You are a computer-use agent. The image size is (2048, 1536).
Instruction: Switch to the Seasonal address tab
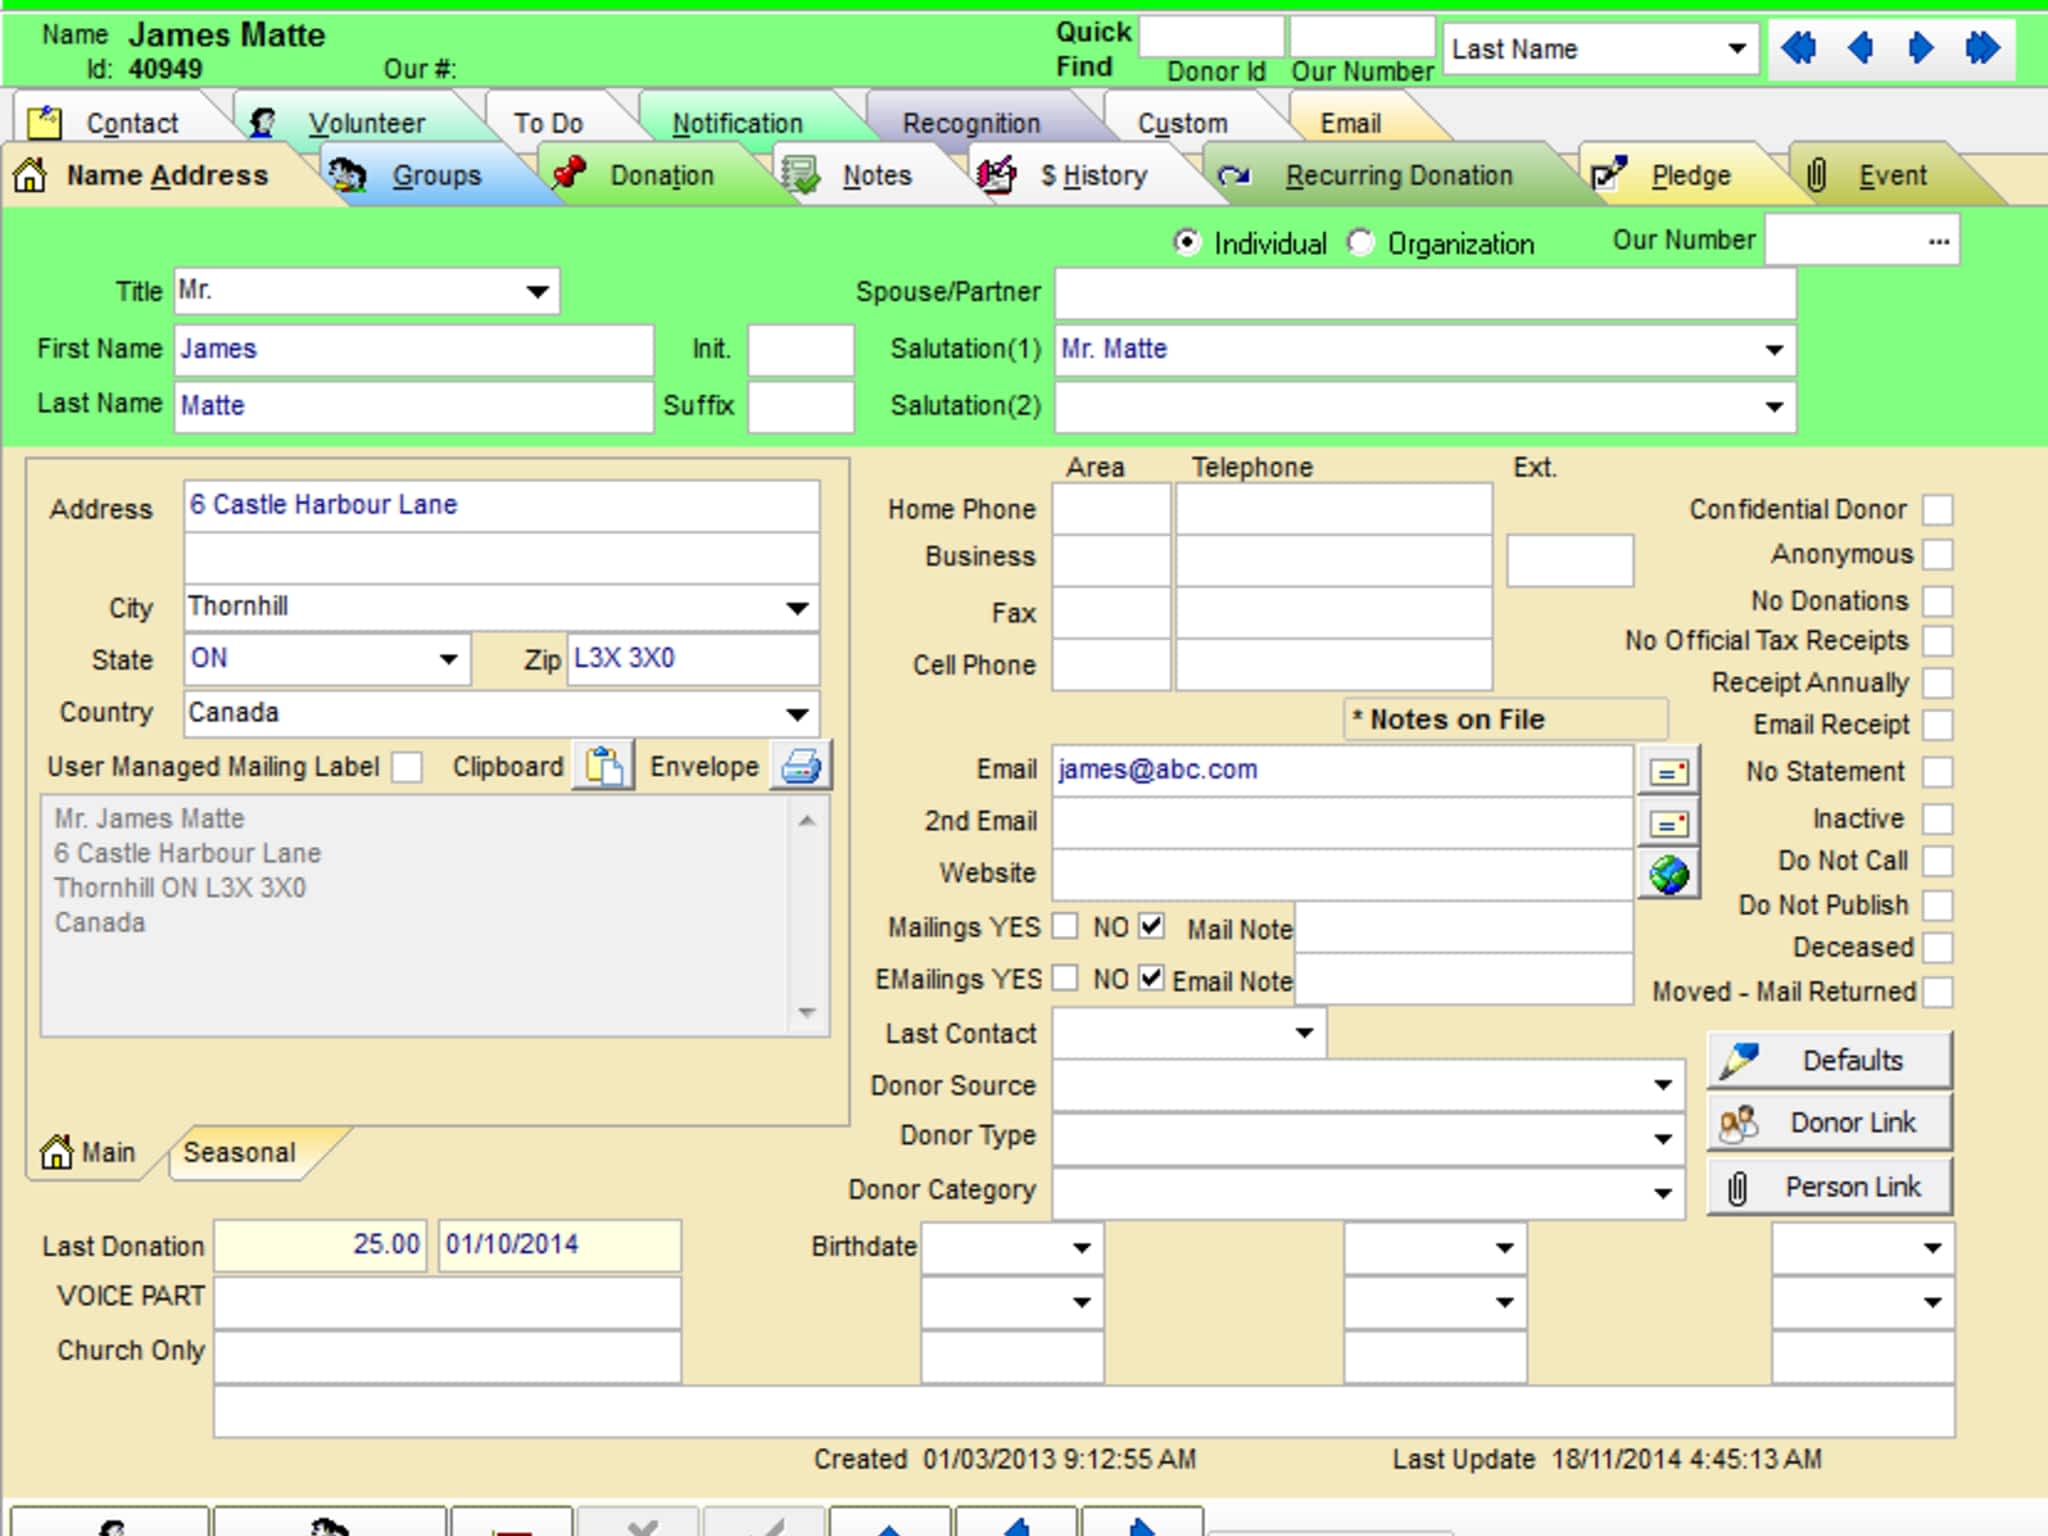coord(240,1153)
